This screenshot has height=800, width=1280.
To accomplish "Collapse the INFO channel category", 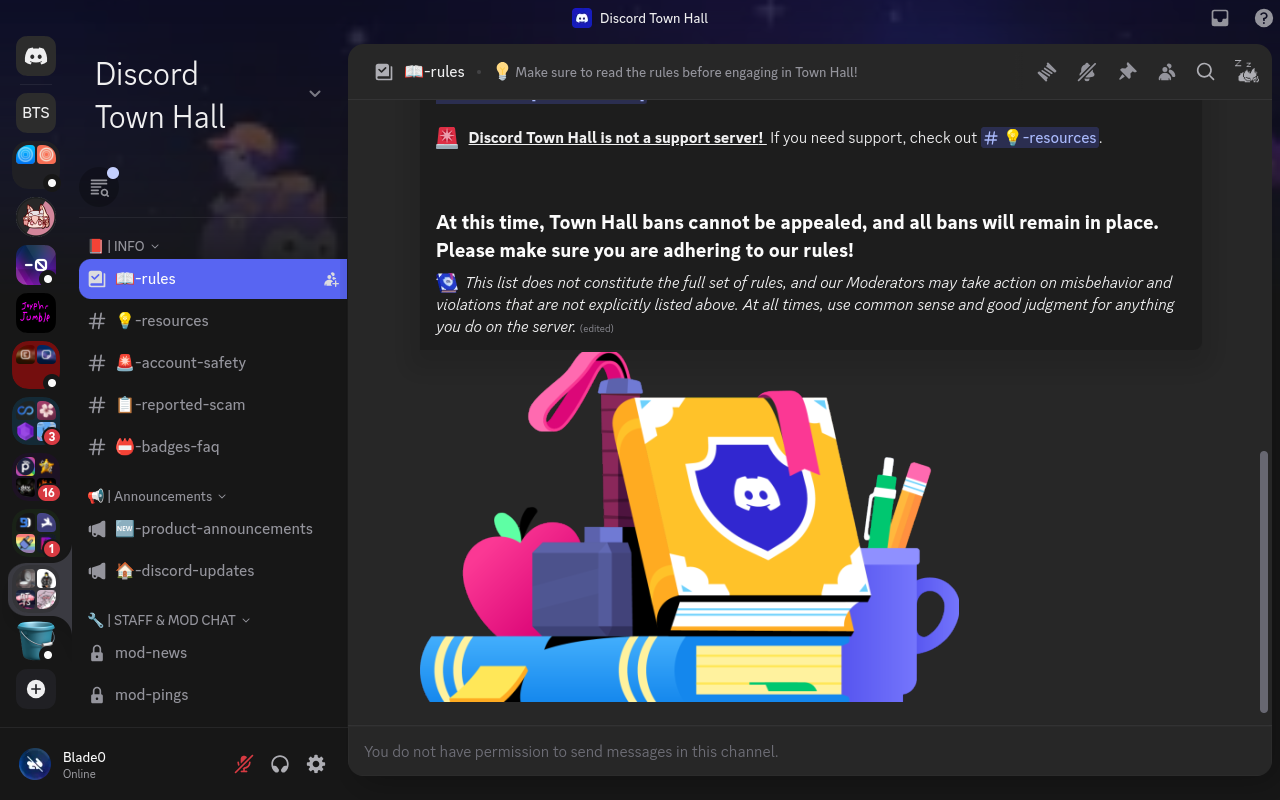I will tap(129, 246).
